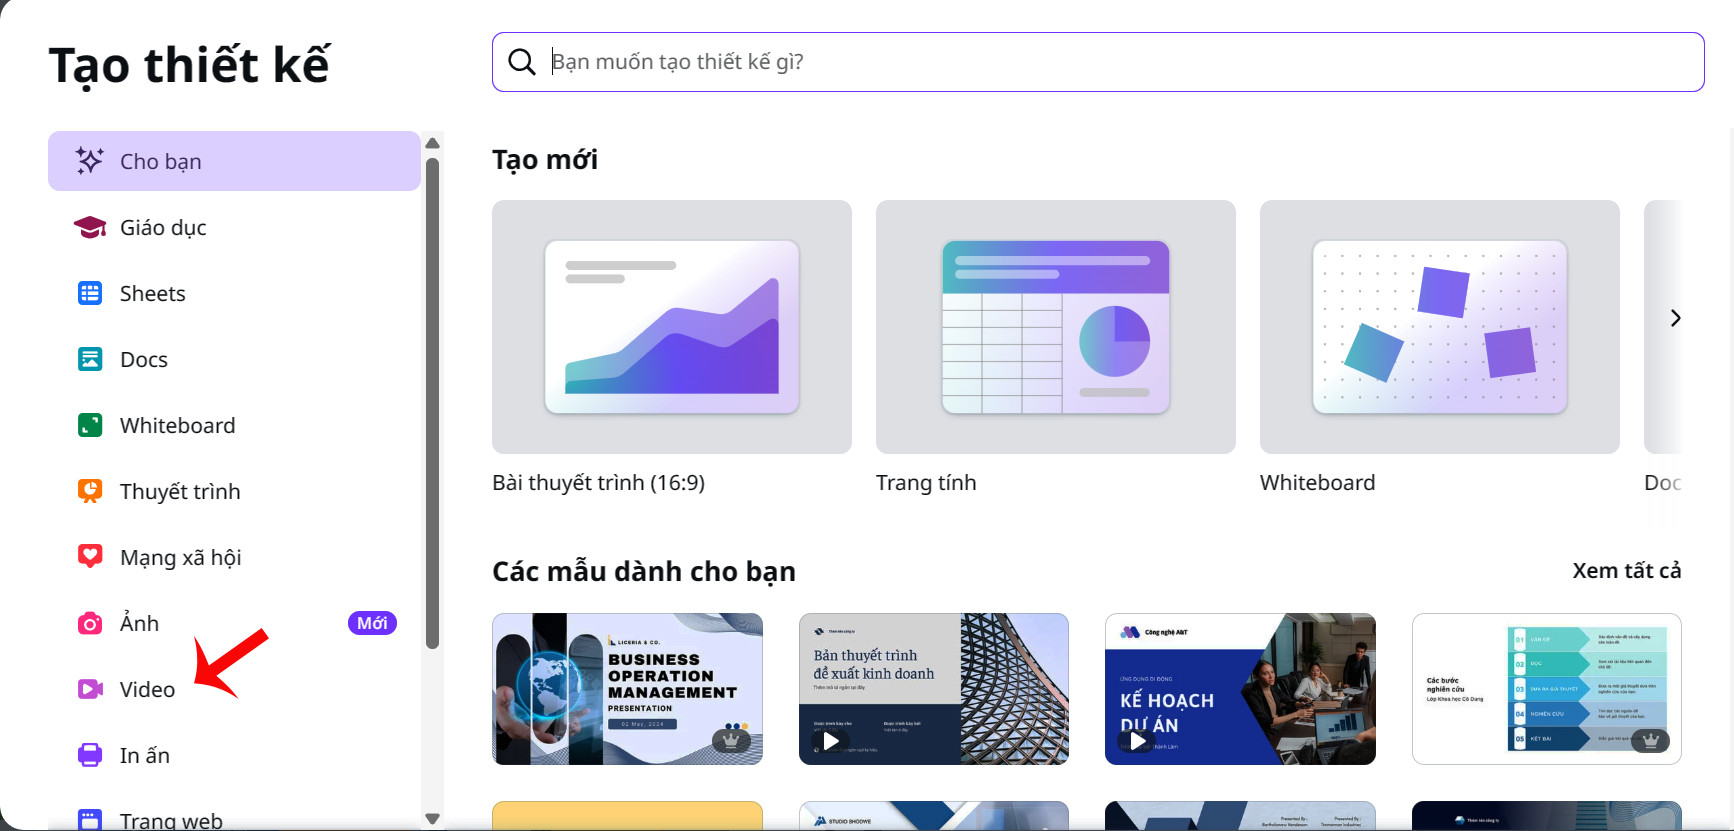1734x831 pixels.
Task: Click the Ảnh camera icon
Action: click(90, 623)
